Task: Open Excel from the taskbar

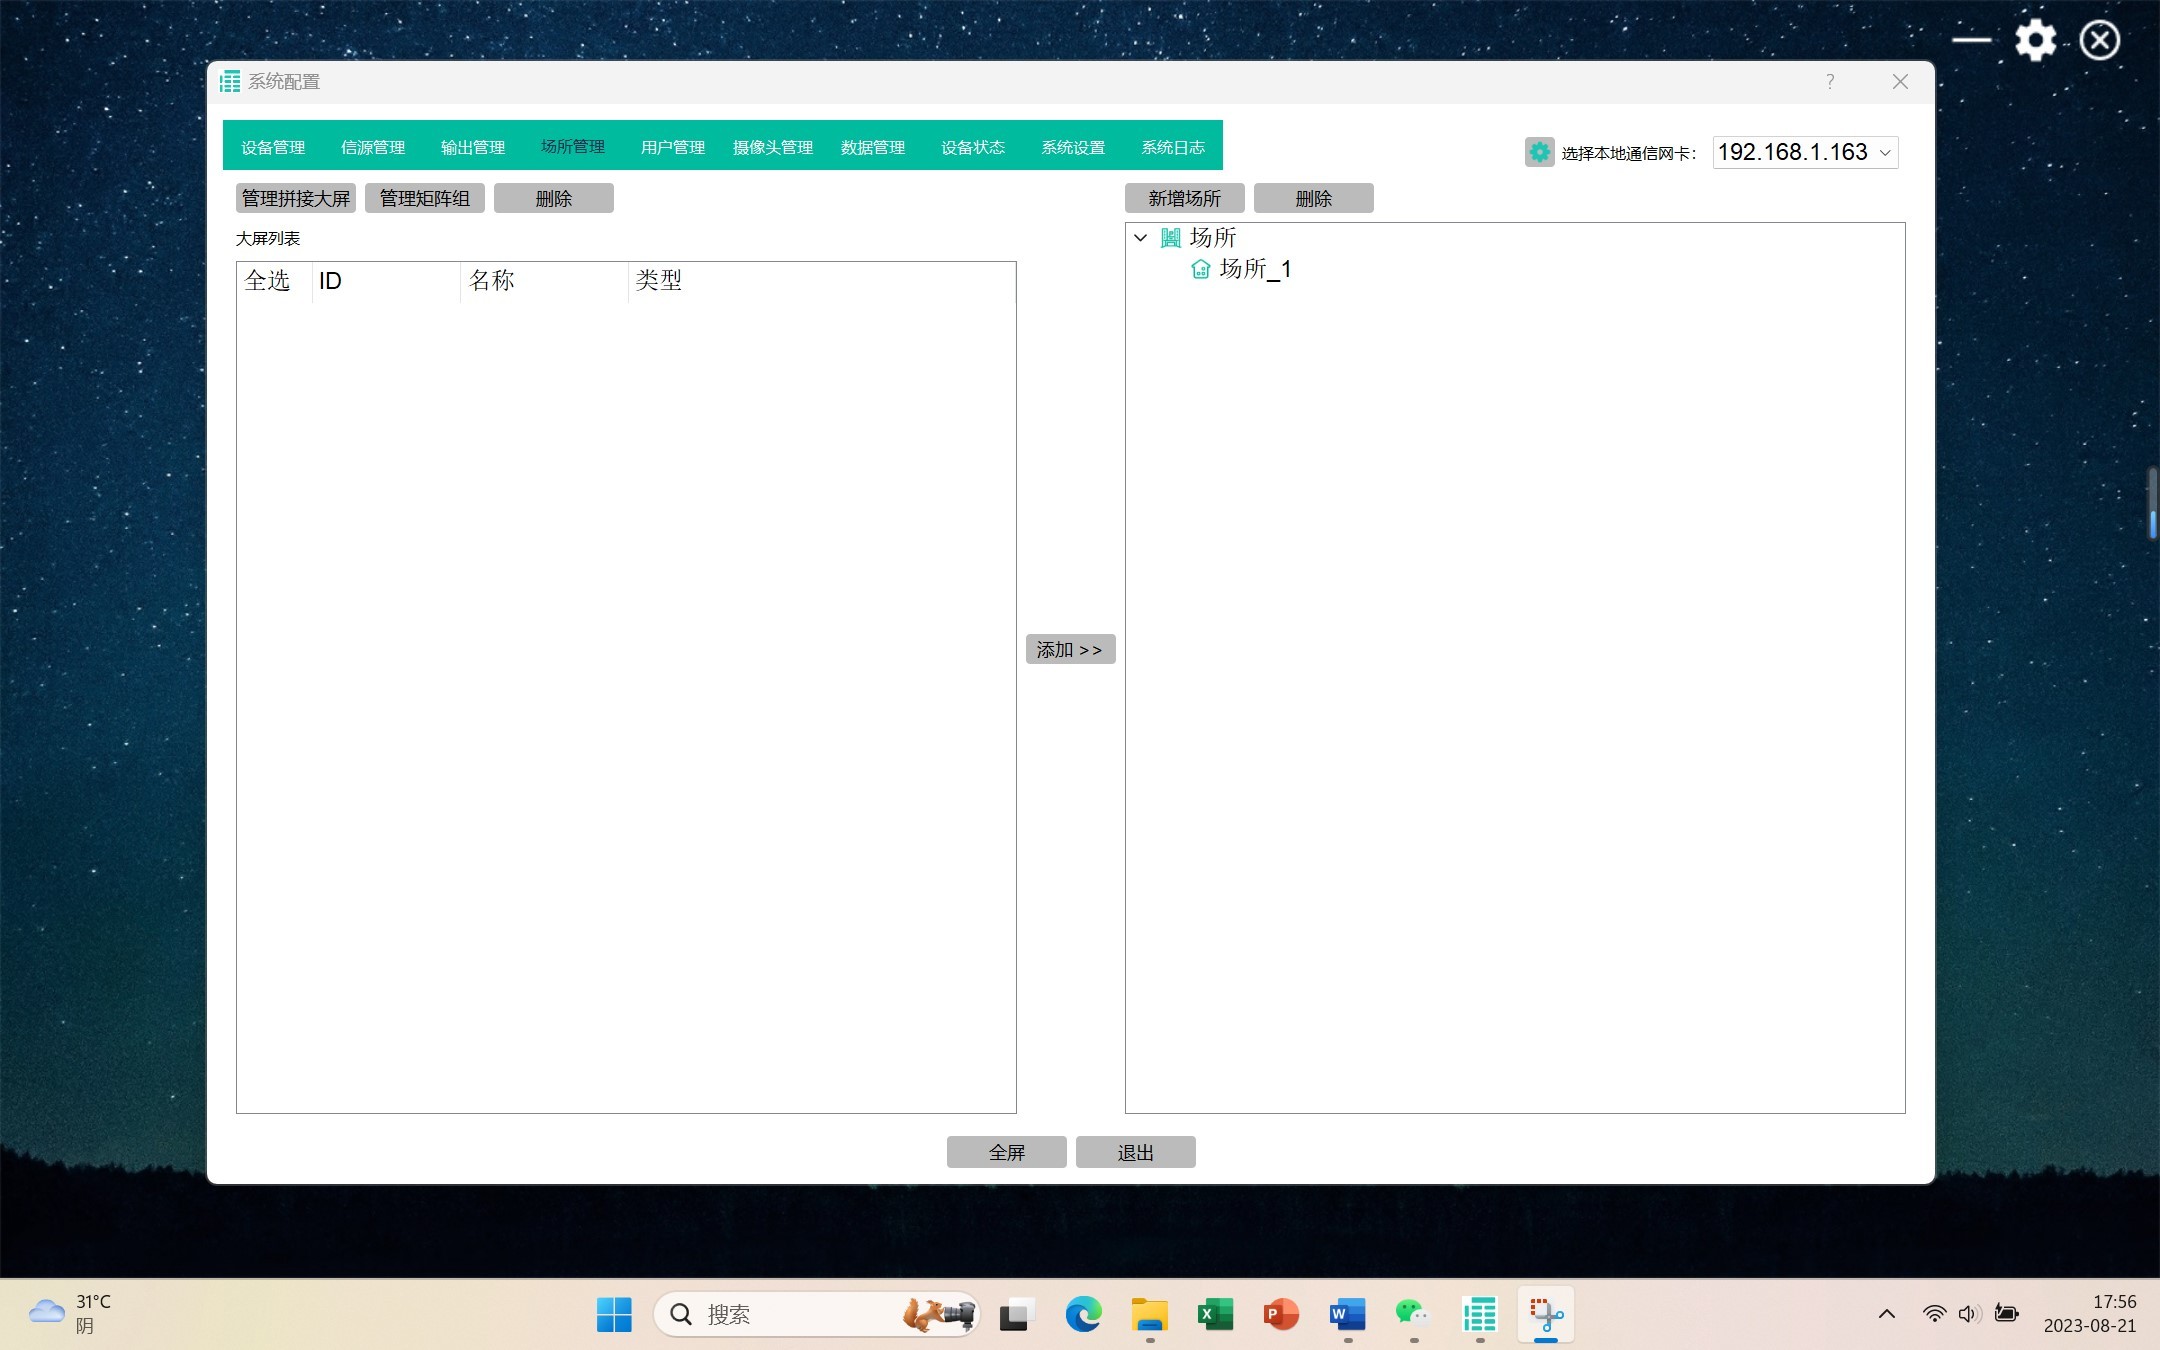Action: 1215,1314
